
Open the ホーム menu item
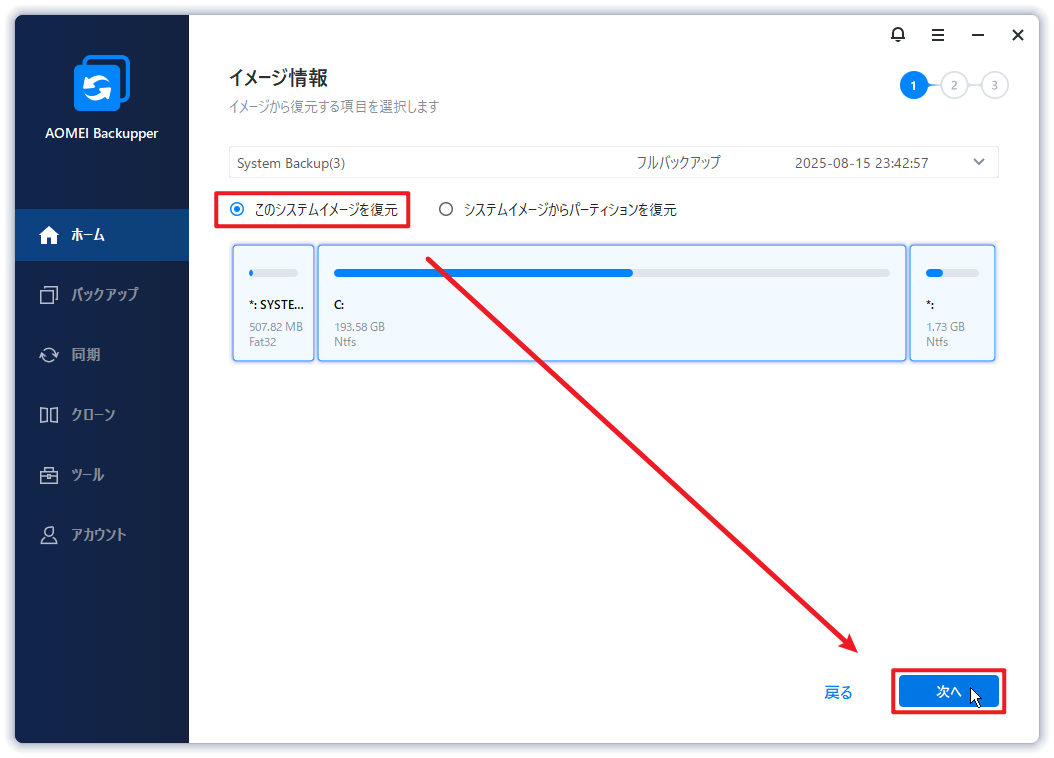tap(102, 235)
